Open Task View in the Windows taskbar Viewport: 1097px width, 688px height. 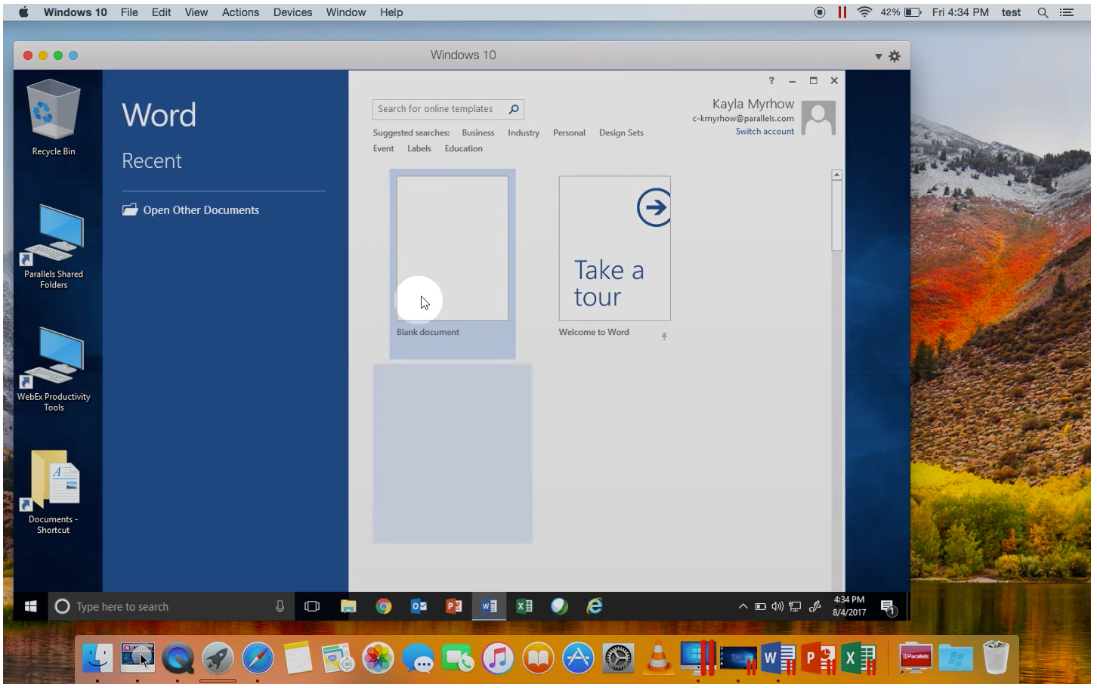312,606
